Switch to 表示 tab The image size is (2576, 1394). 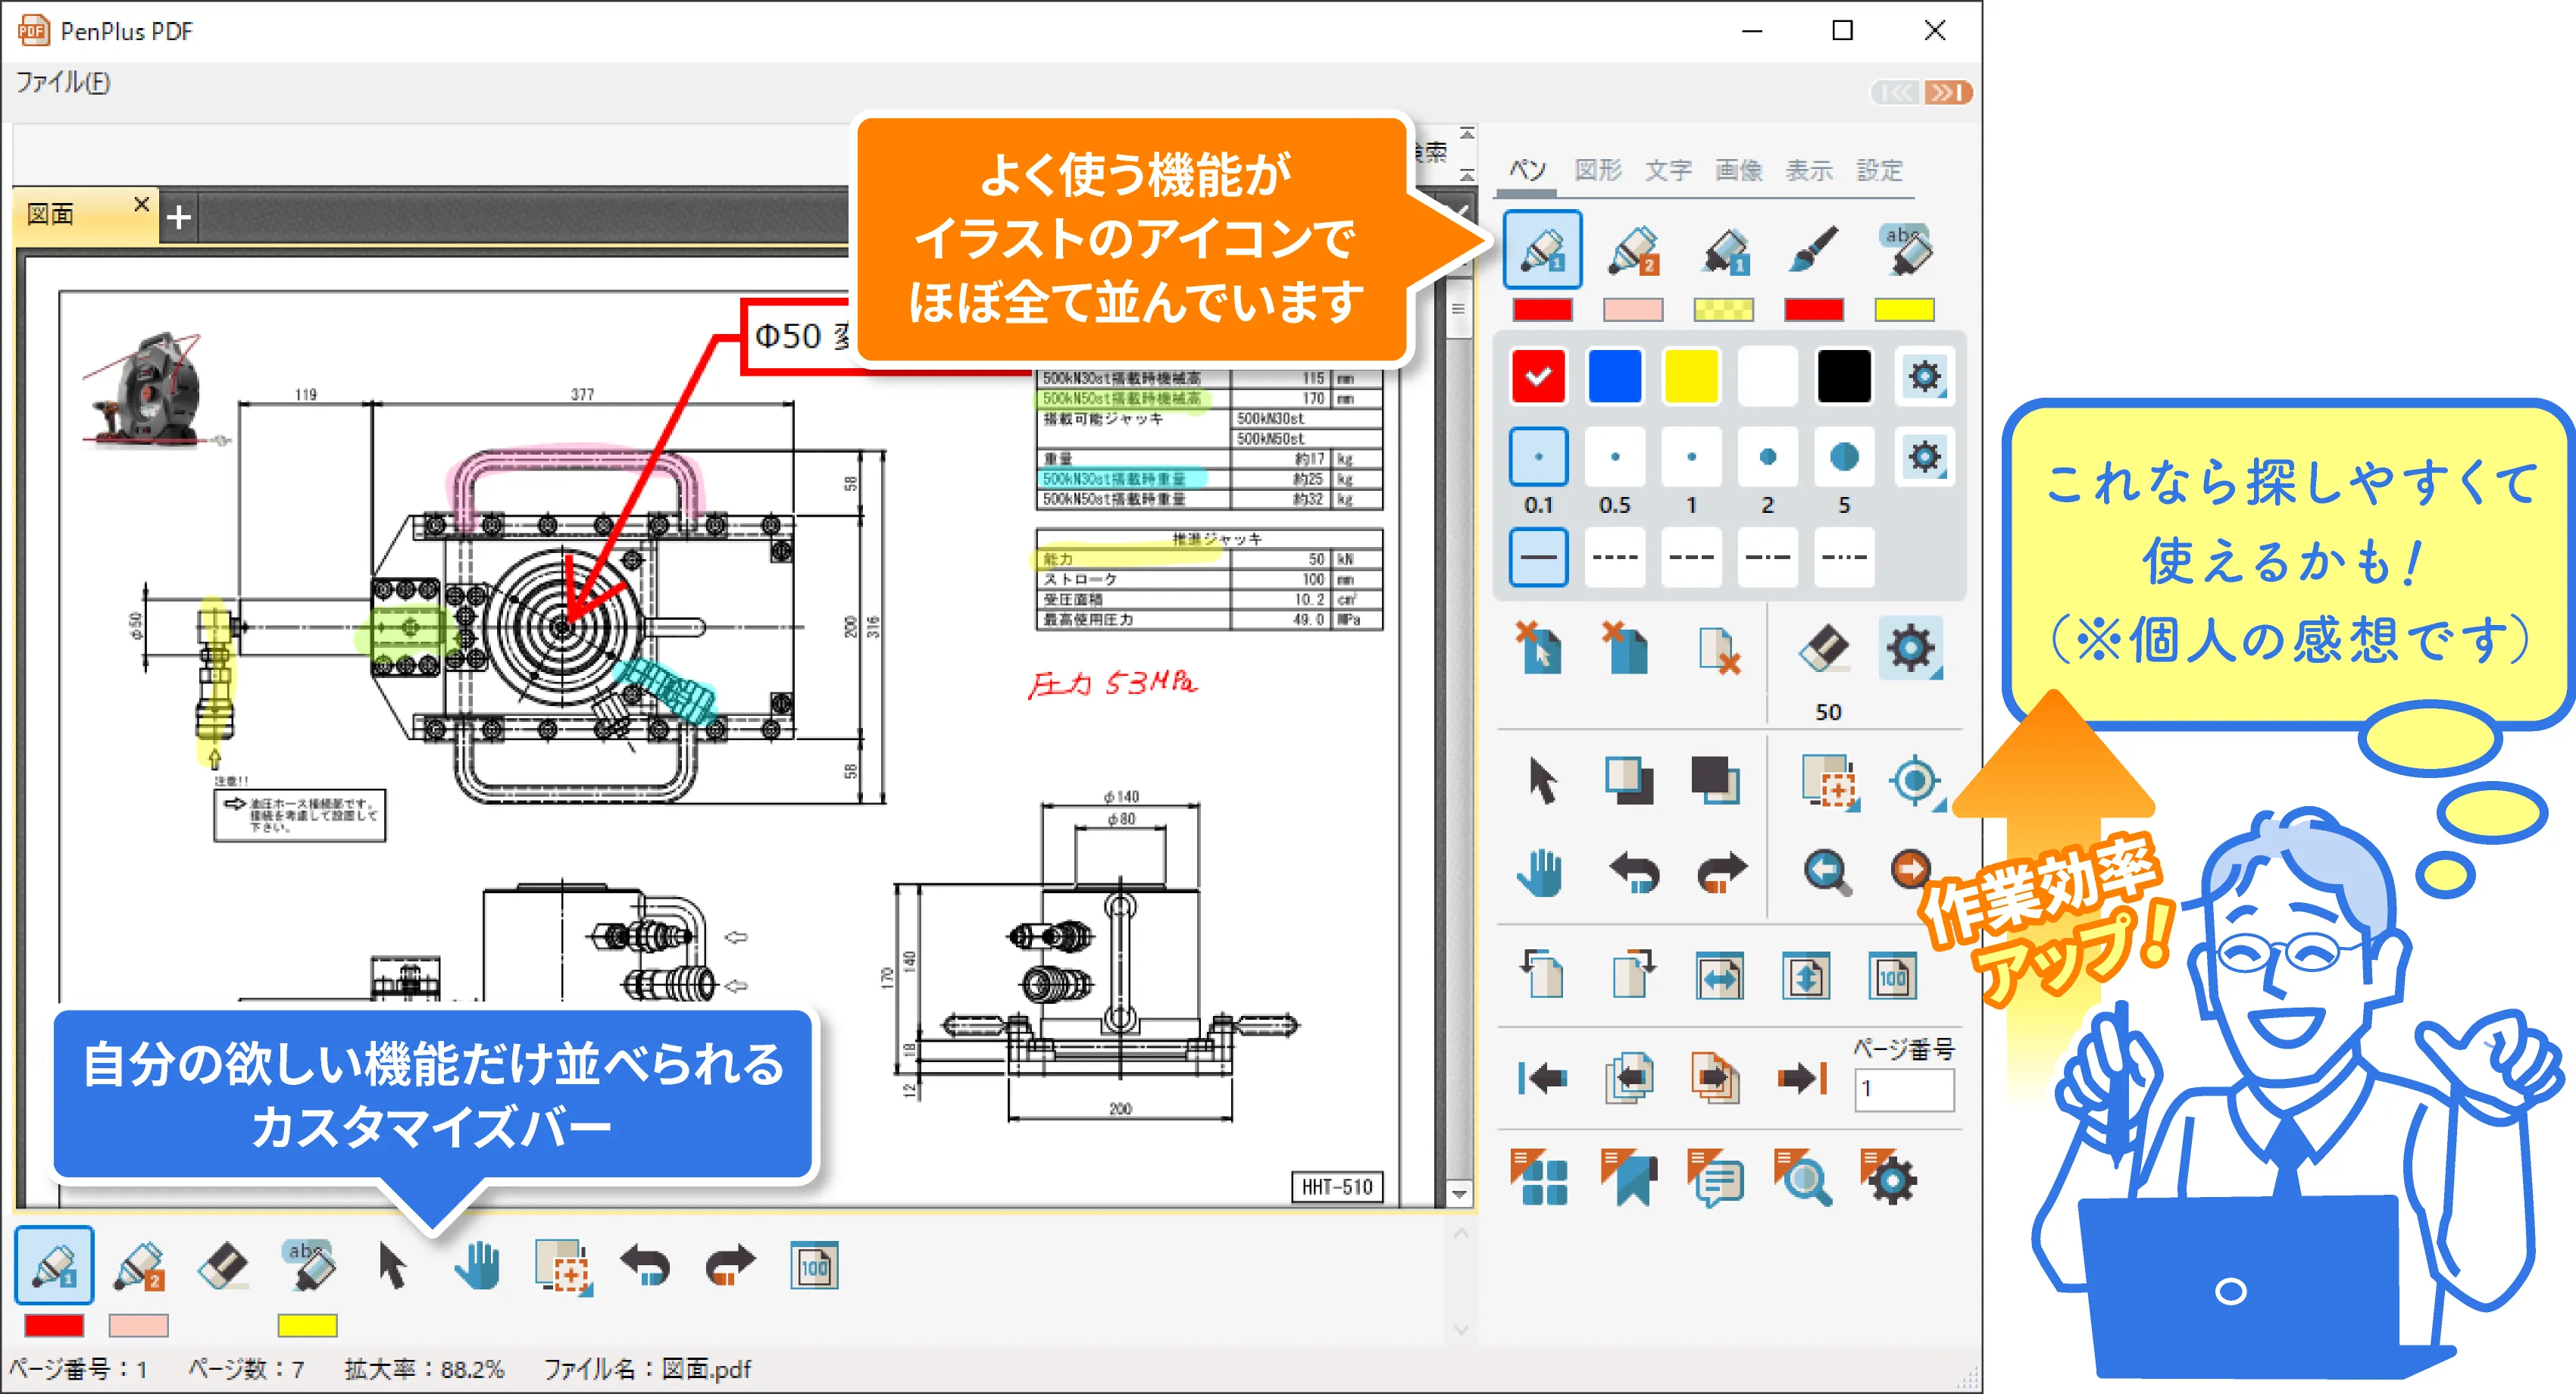pos(1809,170)
